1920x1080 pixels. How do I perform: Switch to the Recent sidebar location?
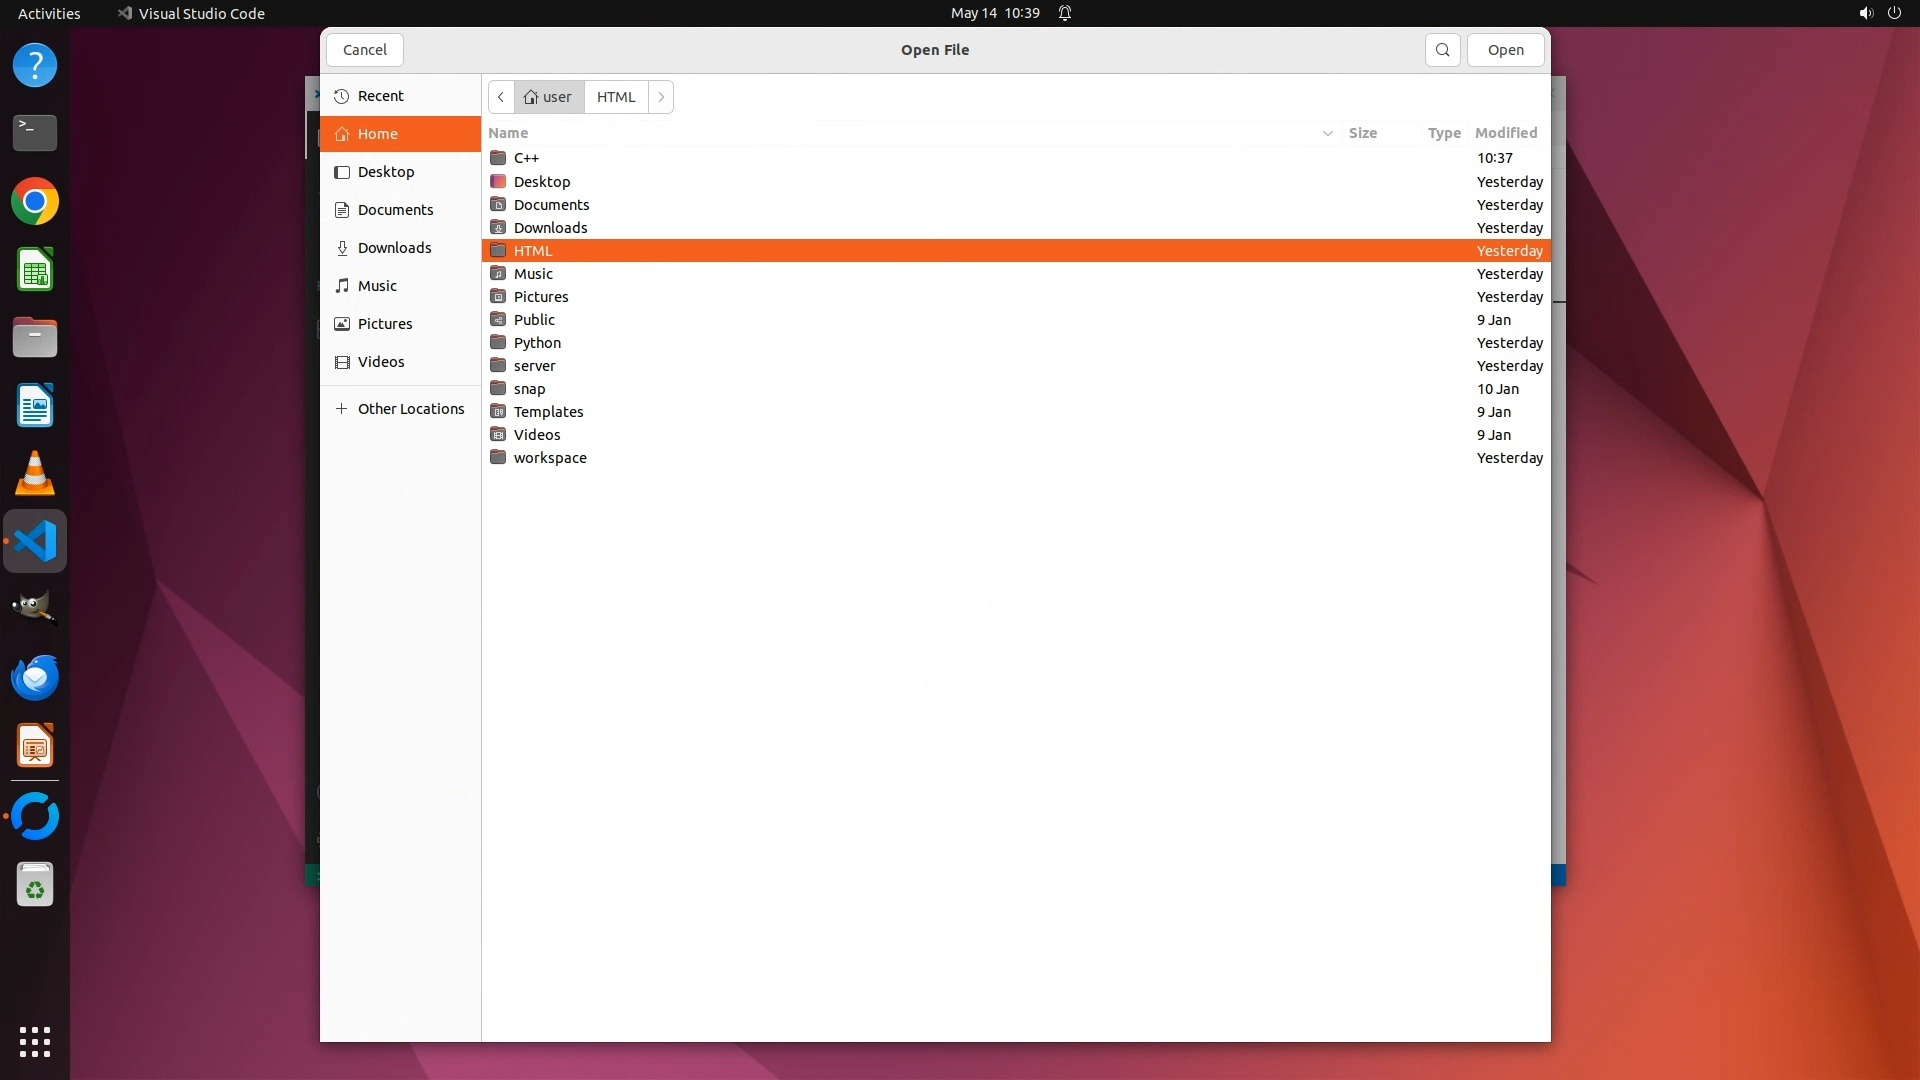pos(380,96)
